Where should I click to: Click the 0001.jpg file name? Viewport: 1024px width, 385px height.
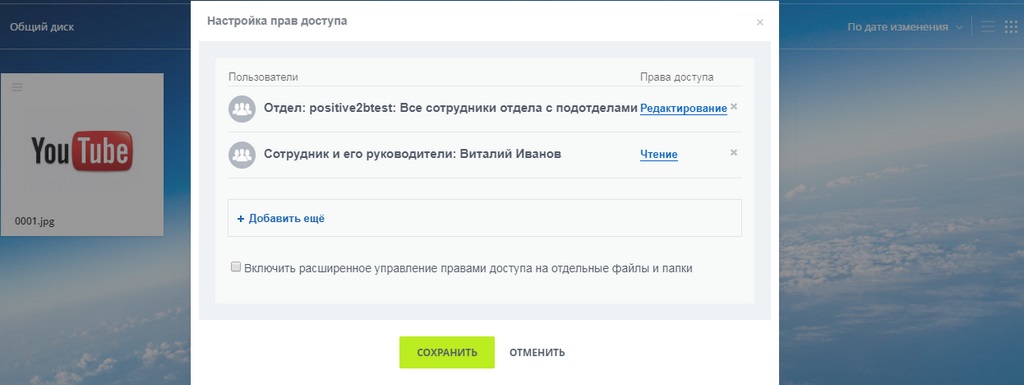(x=35, y=221)
